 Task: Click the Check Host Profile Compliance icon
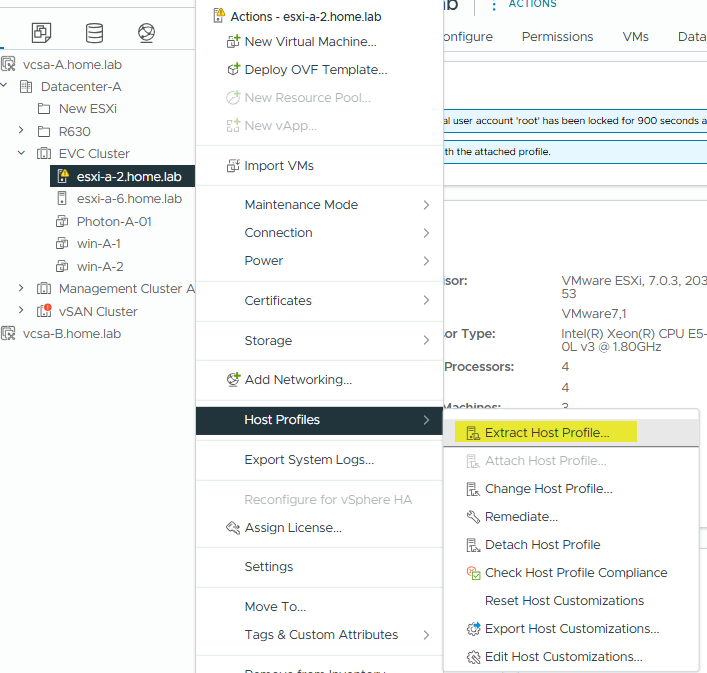pos(473,573)
